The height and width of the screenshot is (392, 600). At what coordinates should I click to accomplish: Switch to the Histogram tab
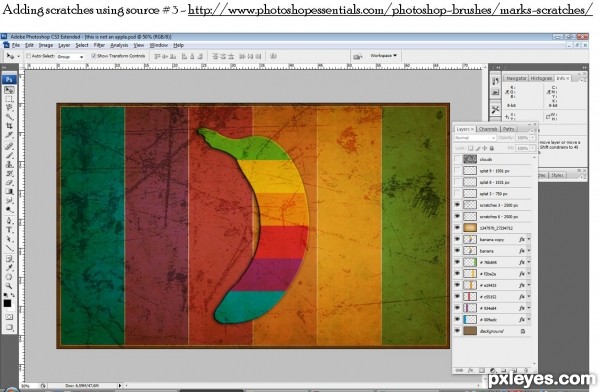click(541, 78)
